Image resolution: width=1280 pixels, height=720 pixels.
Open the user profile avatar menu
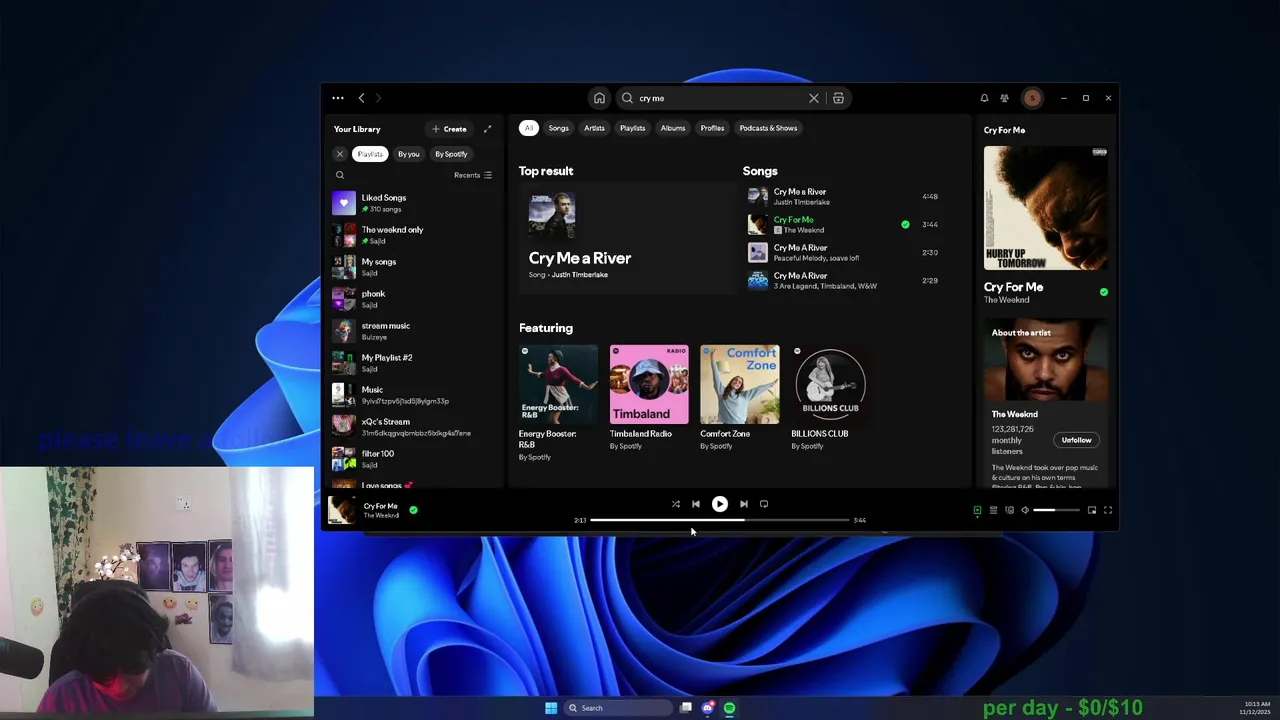(x=1032, y=98)
